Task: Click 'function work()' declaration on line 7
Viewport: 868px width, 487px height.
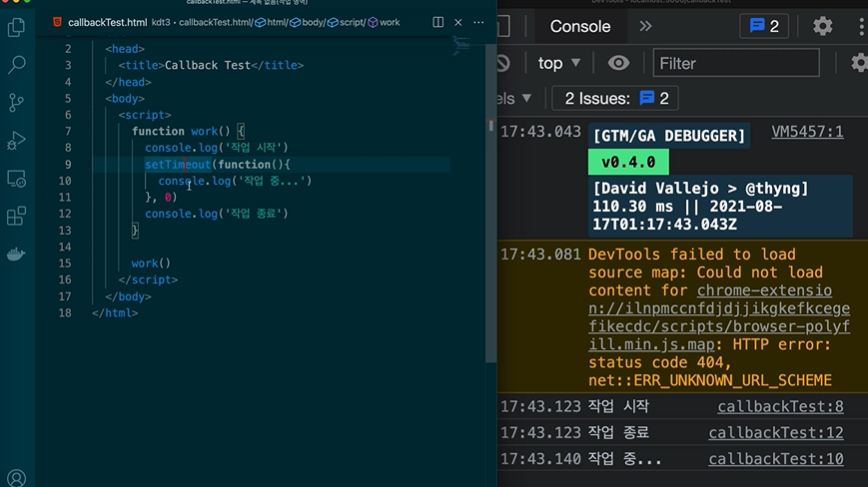Action: pos(180,131)
